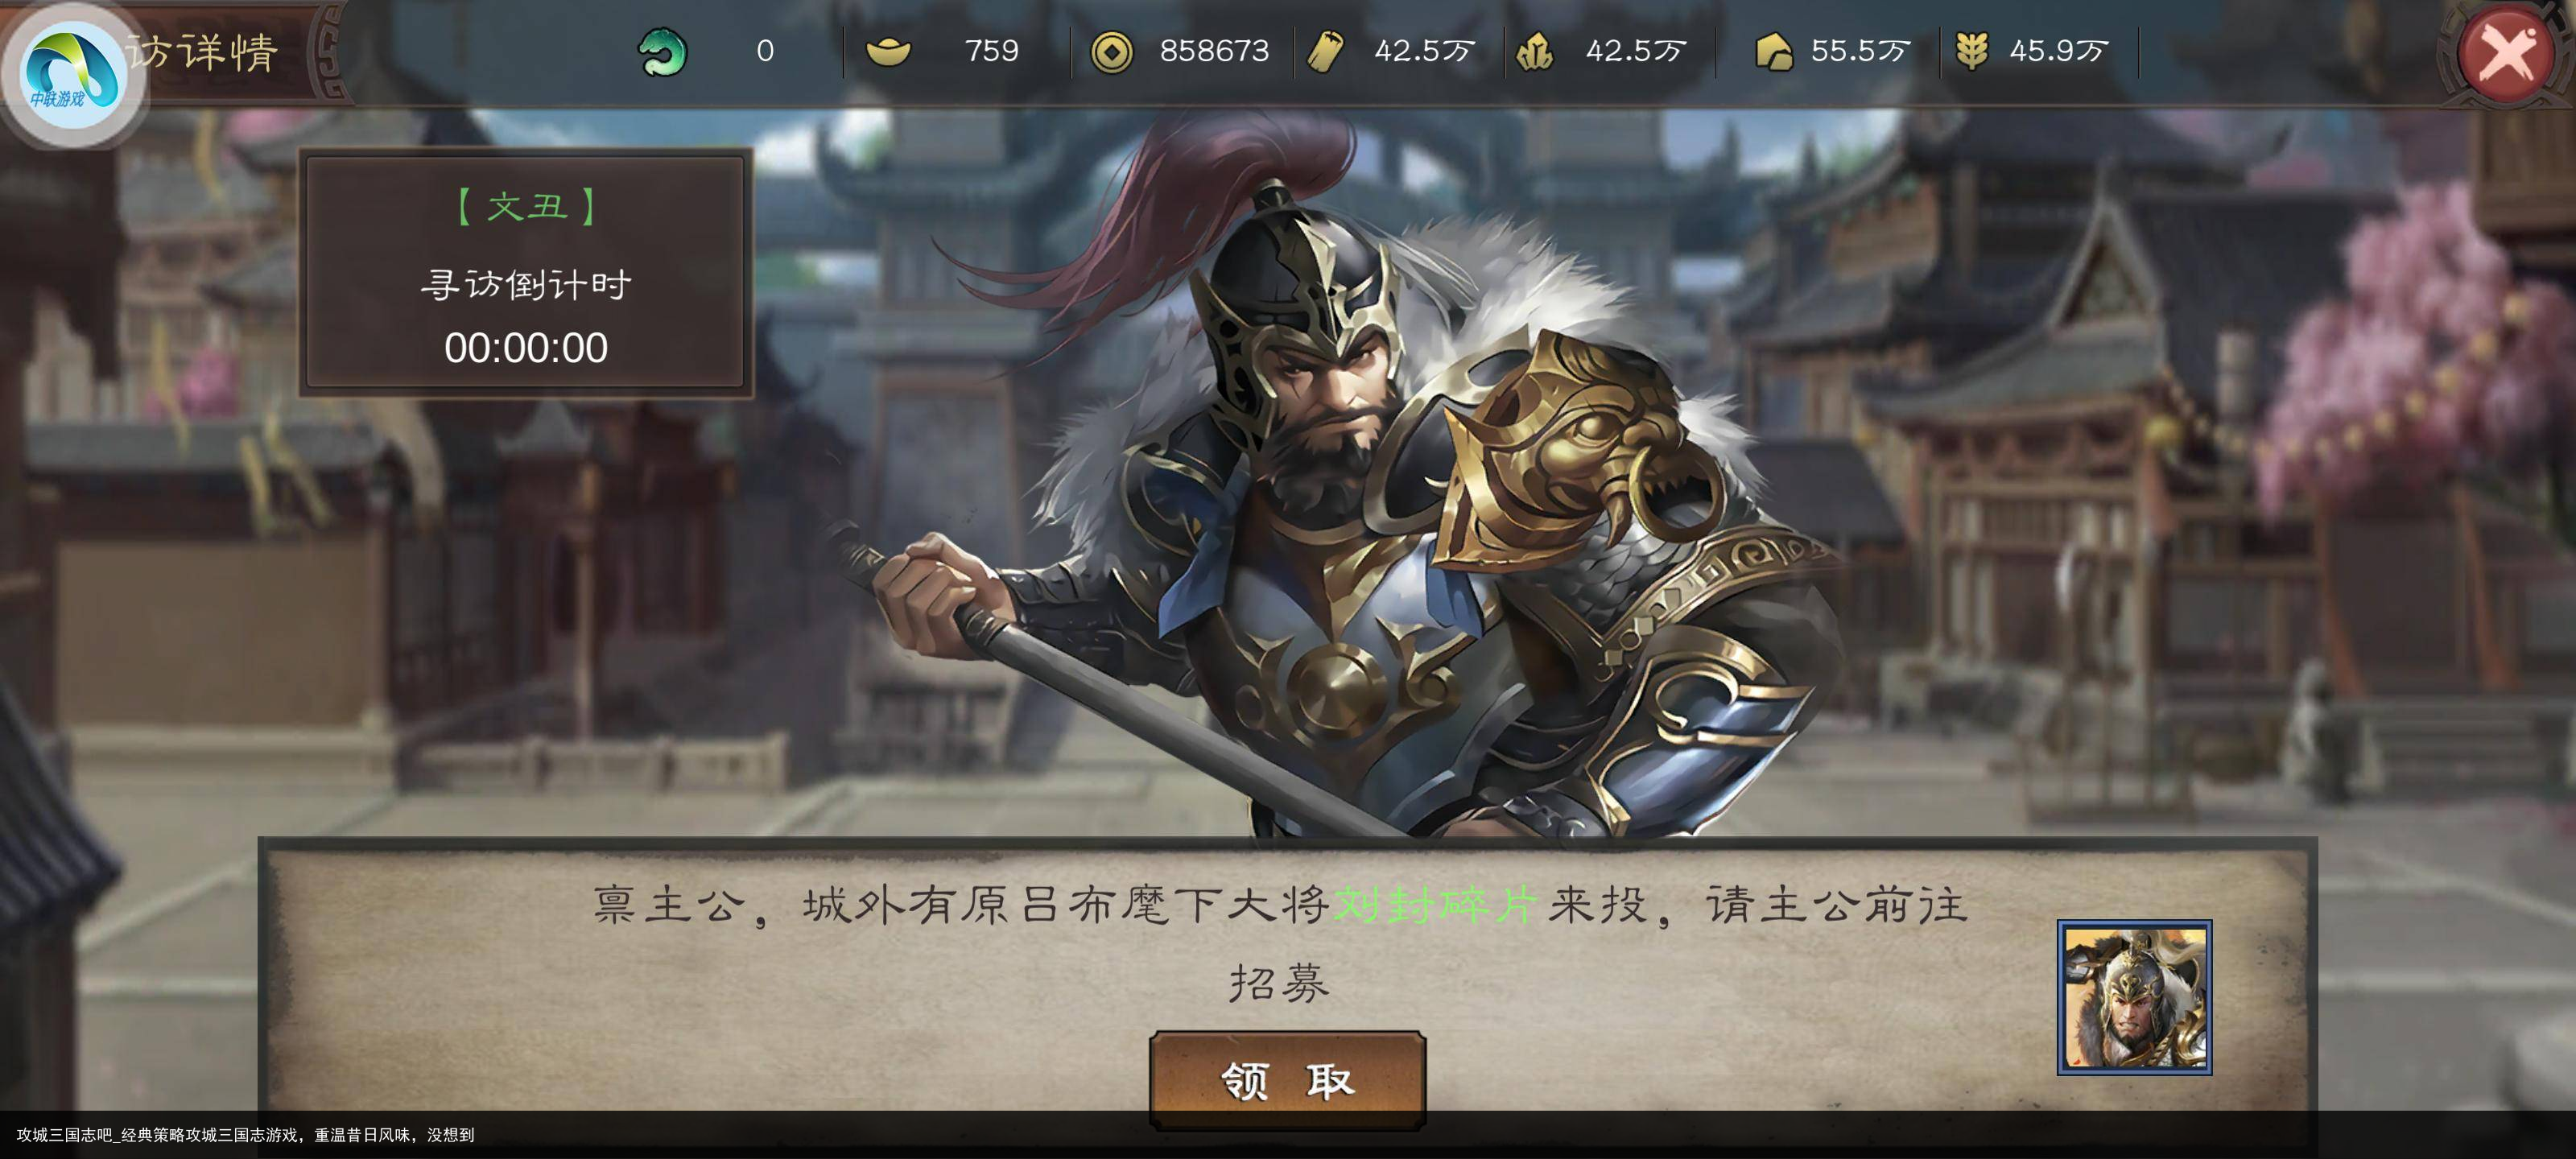Image resolution: width=2576 pixels, height=1159 pixels.
Task: Open the 中联游戏 floating logo
Action: coord(72,72)
